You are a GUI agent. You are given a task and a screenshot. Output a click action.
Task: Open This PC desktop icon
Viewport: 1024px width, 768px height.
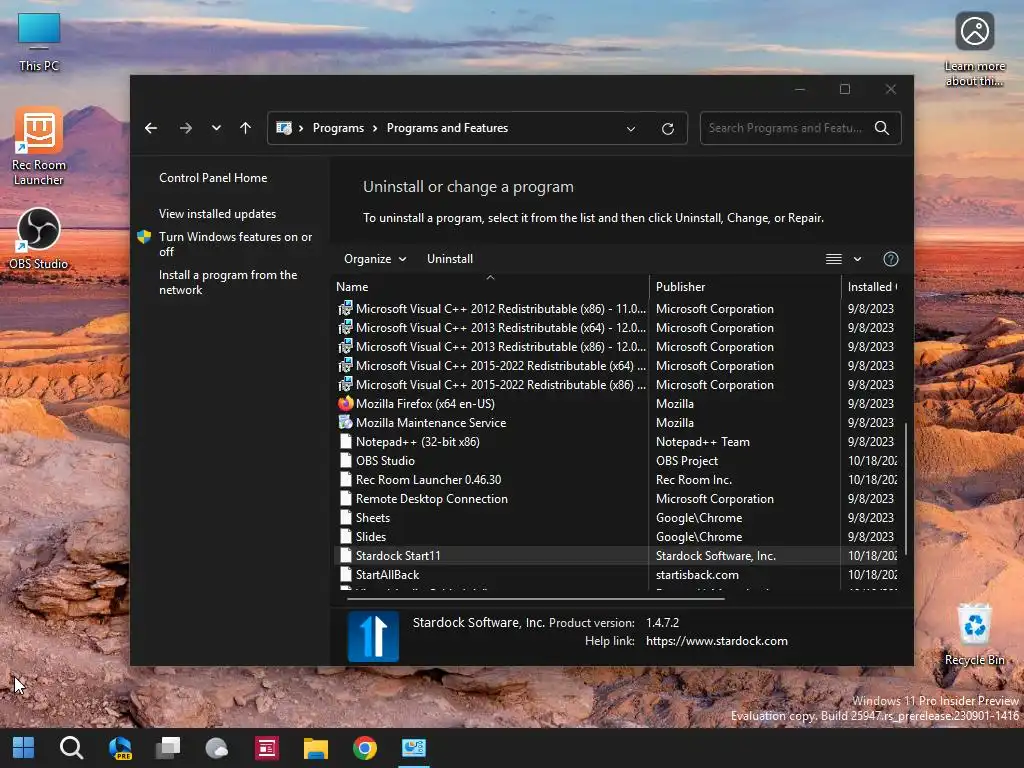click(39, 42)
